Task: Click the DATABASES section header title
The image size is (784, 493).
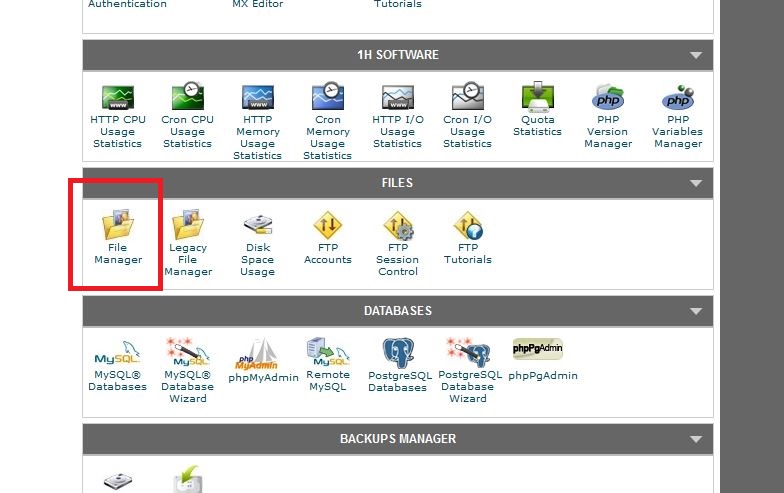Action: coord(398,311)
